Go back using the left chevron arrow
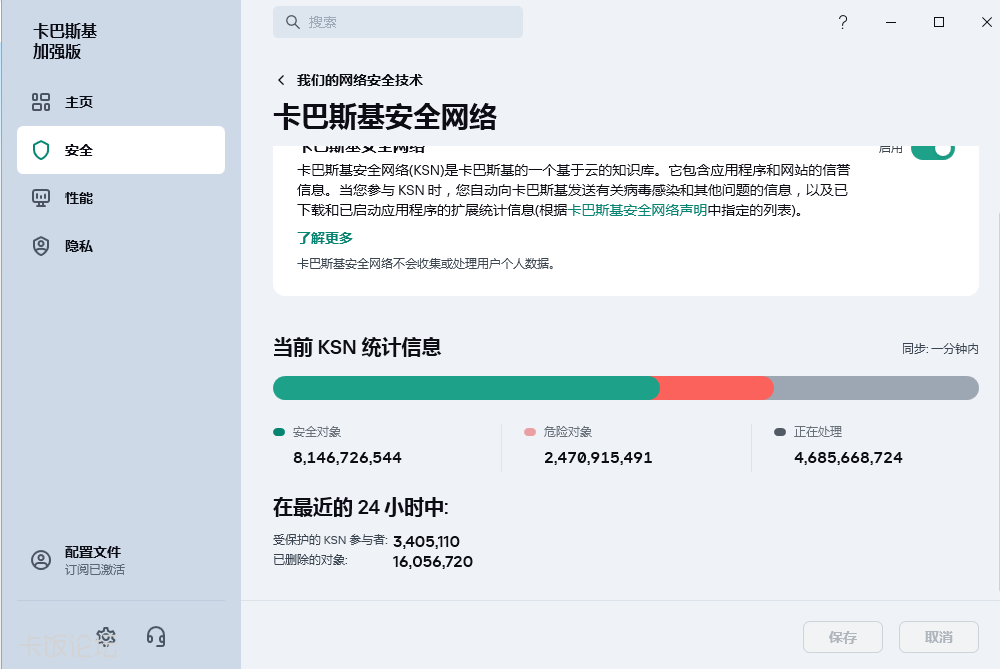This screenshot has width=1000, height=669. tap(281, 80)
